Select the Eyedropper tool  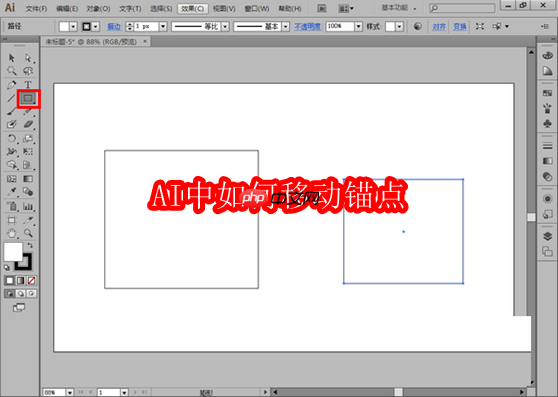click(11, 192)
